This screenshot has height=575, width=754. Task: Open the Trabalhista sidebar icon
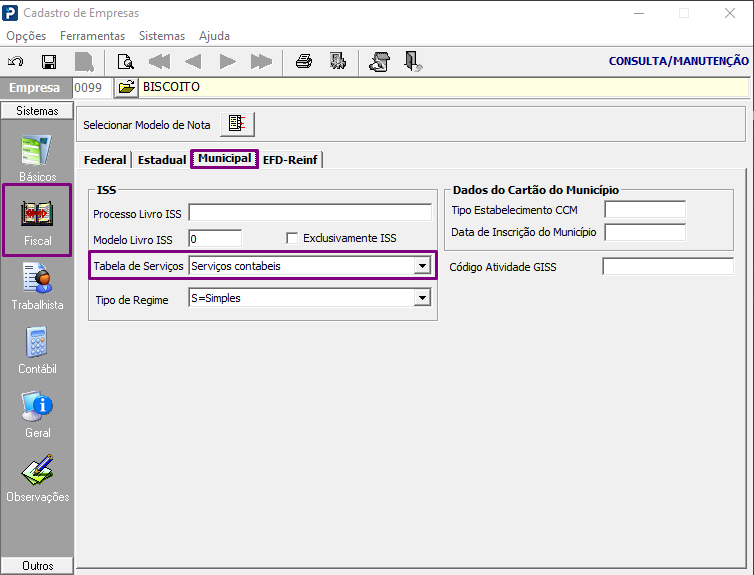[x=37, y=287]
